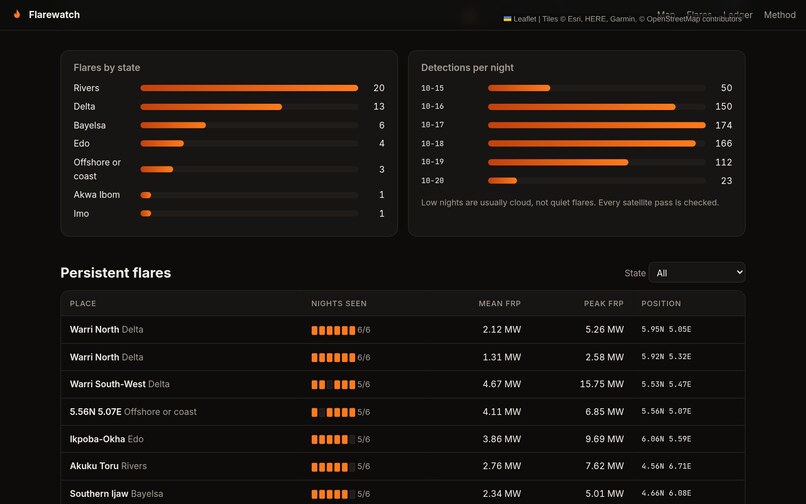806x504 pixels.
Task: Click the 10-18 night label
Action: tap(432, 143)
